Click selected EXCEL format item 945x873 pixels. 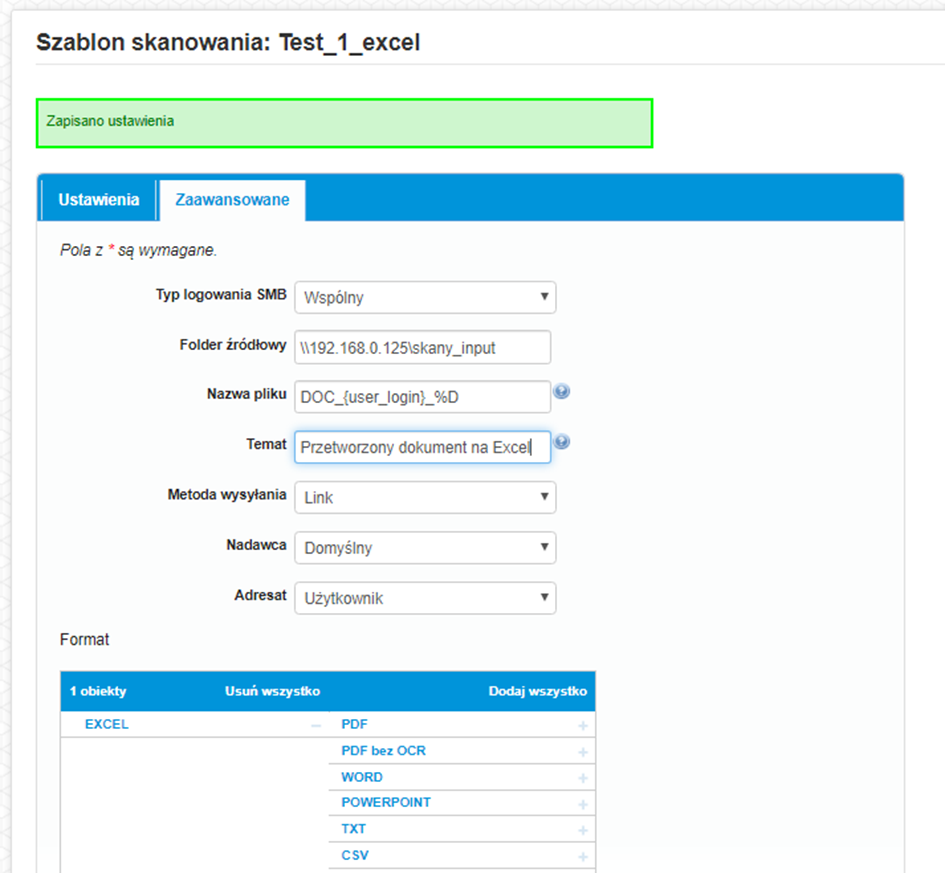click(107, 724)
